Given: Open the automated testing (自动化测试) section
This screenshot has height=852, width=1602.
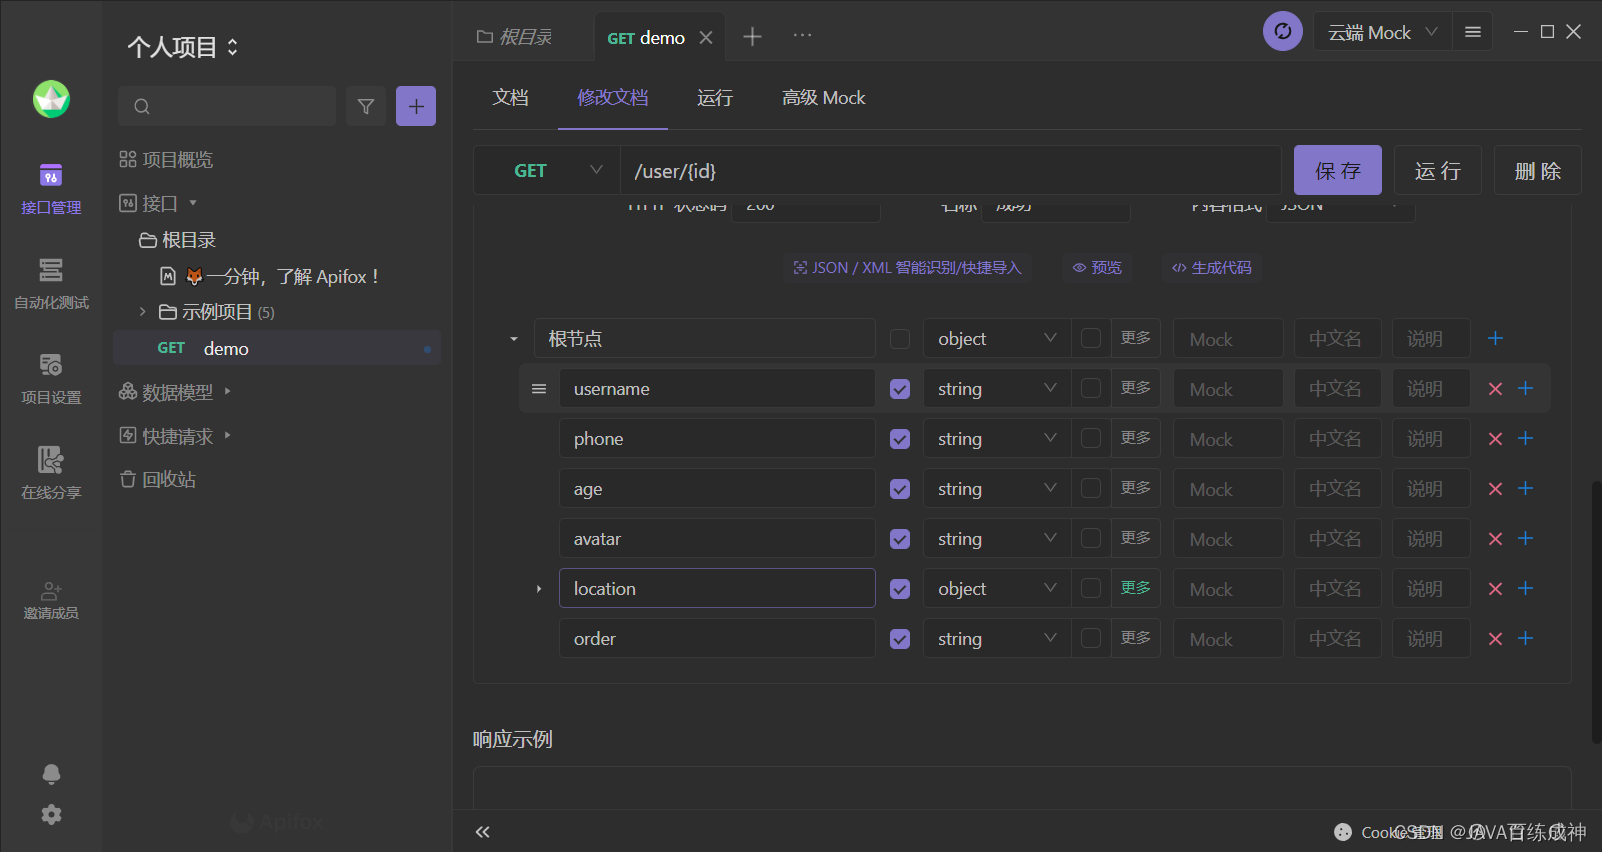Looking at the screenshot, I should click(51, 284).
